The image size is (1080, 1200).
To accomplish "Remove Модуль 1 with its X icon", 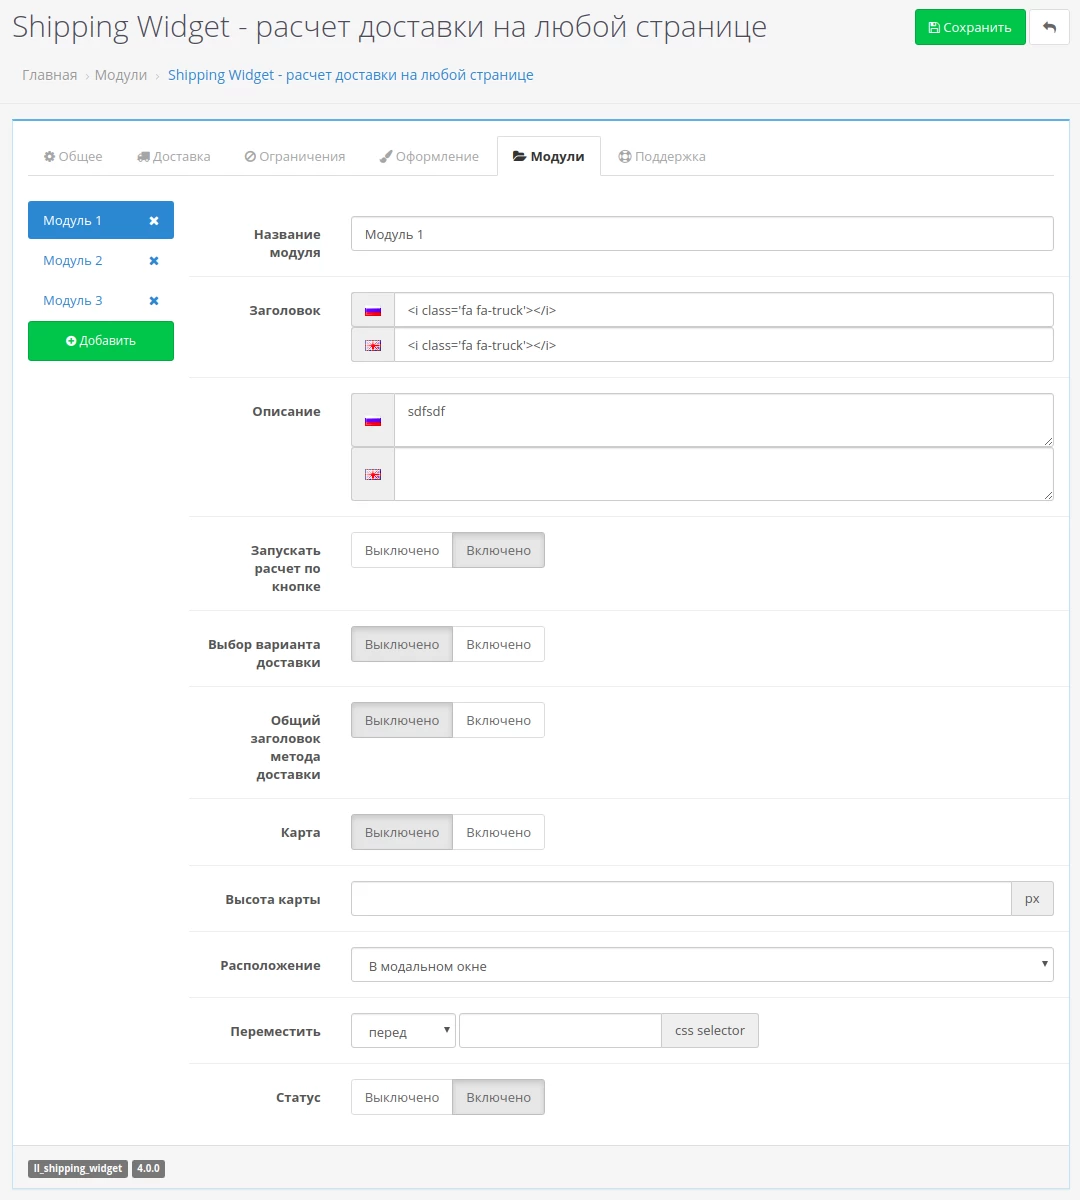I will tap(154, 221).
